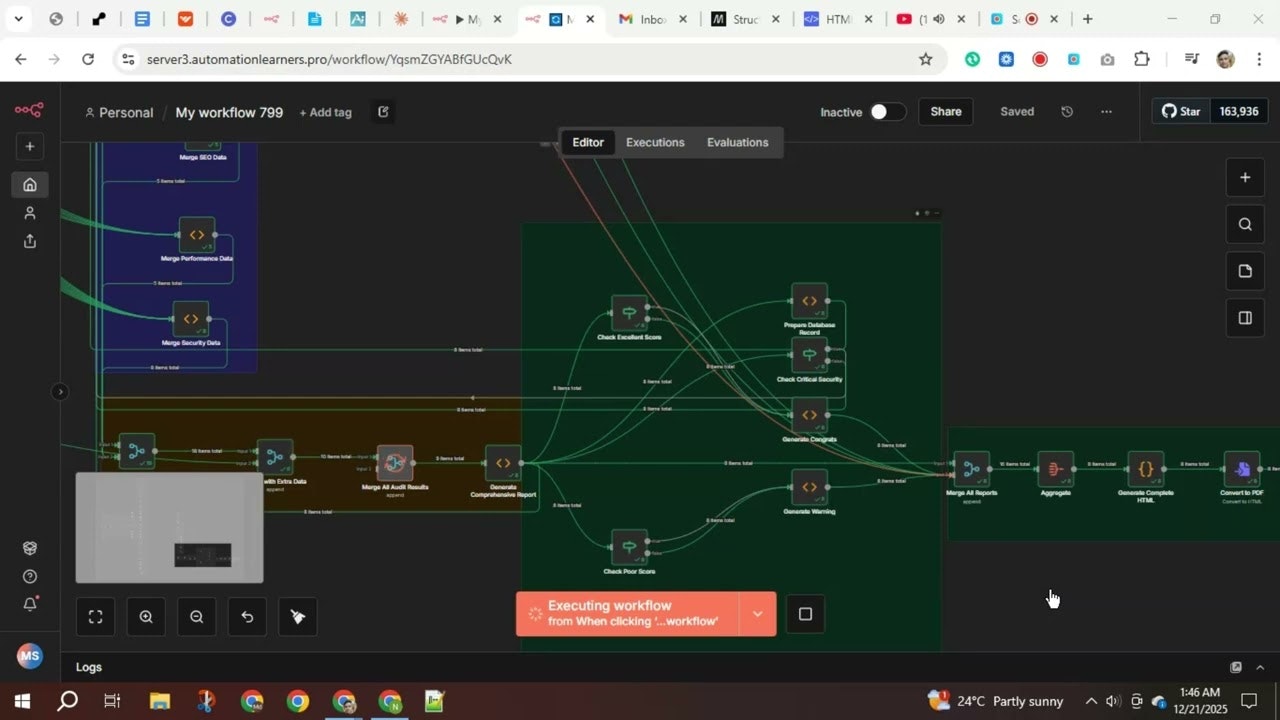Viewport: 1280px width, 720px height.
Task: Click the workflow description edit icon
Action: [383, 112]
